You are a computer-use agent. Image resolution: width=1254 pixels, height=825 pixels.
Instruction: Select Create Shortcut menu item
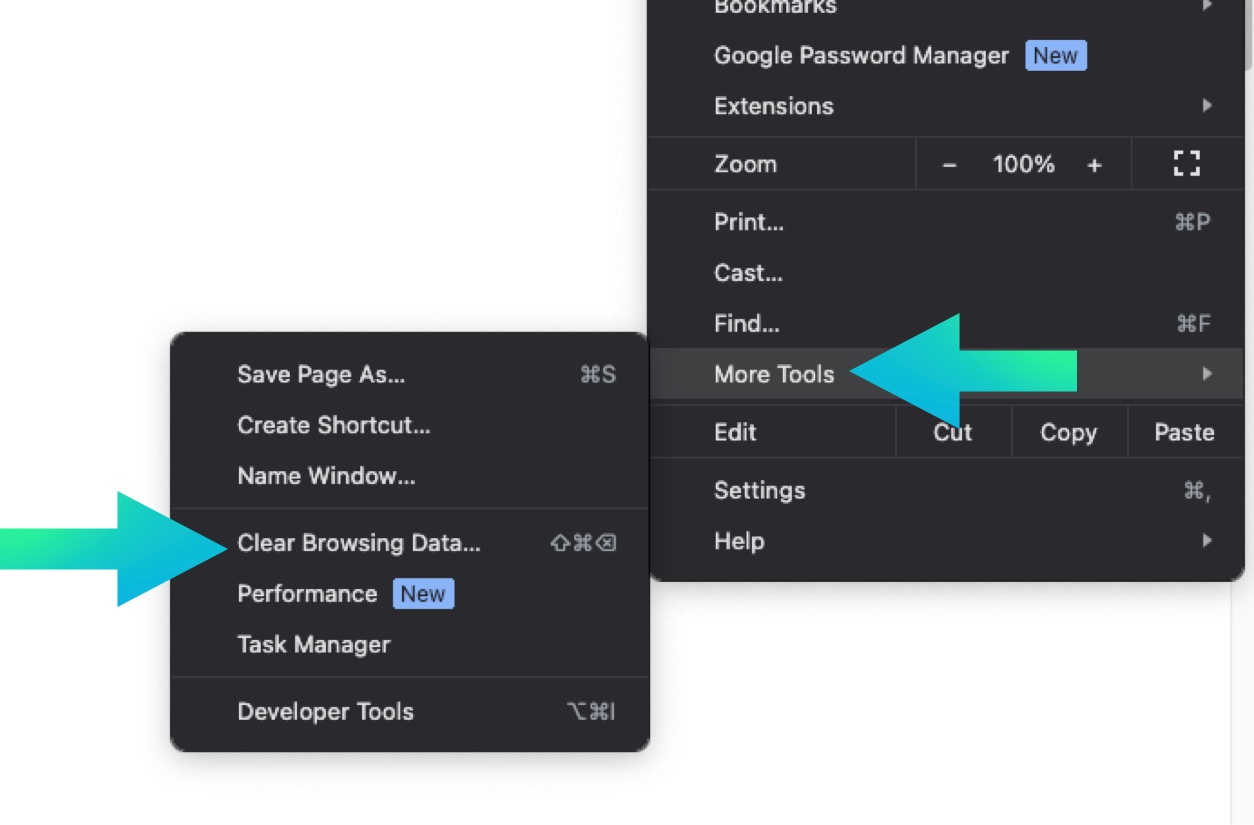[x=333, y=425]
